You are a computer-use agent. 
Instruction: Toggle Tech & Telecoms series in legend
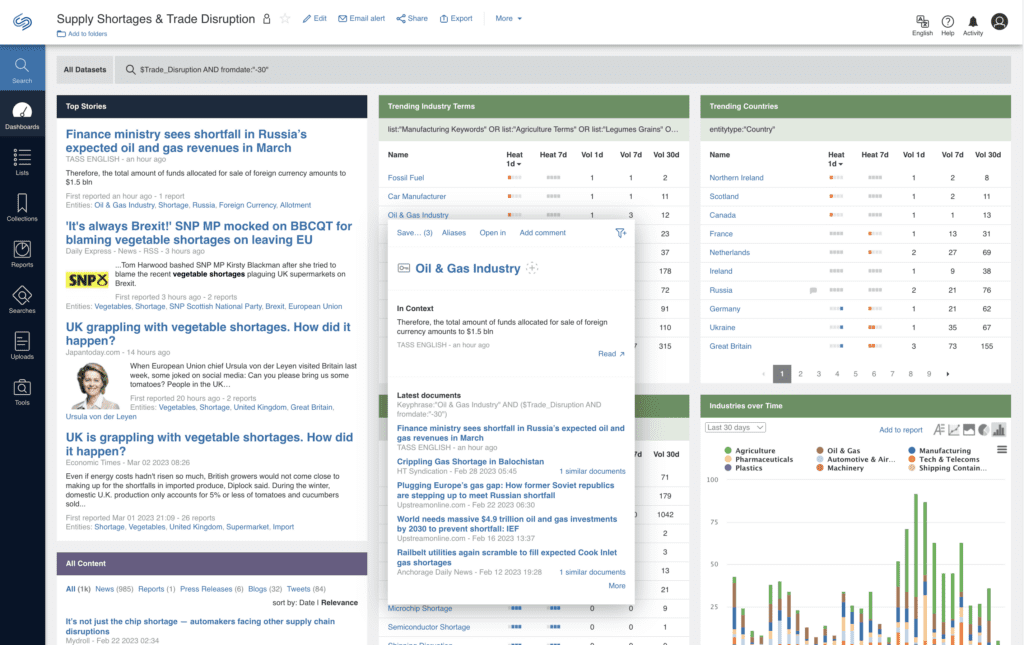(944, 460)
